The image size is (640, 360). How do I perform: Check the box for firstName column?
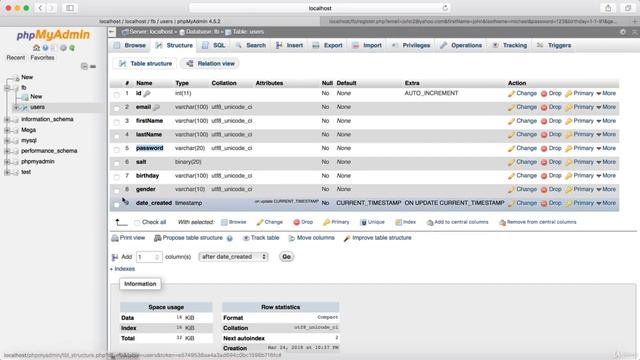(117, 122)
